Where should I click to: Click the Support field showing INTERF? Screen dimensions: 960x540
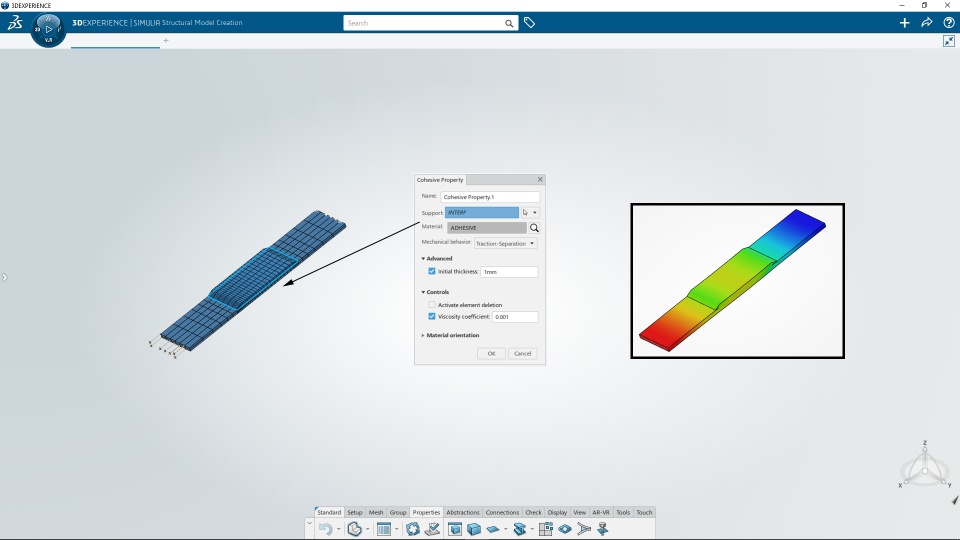482,212
